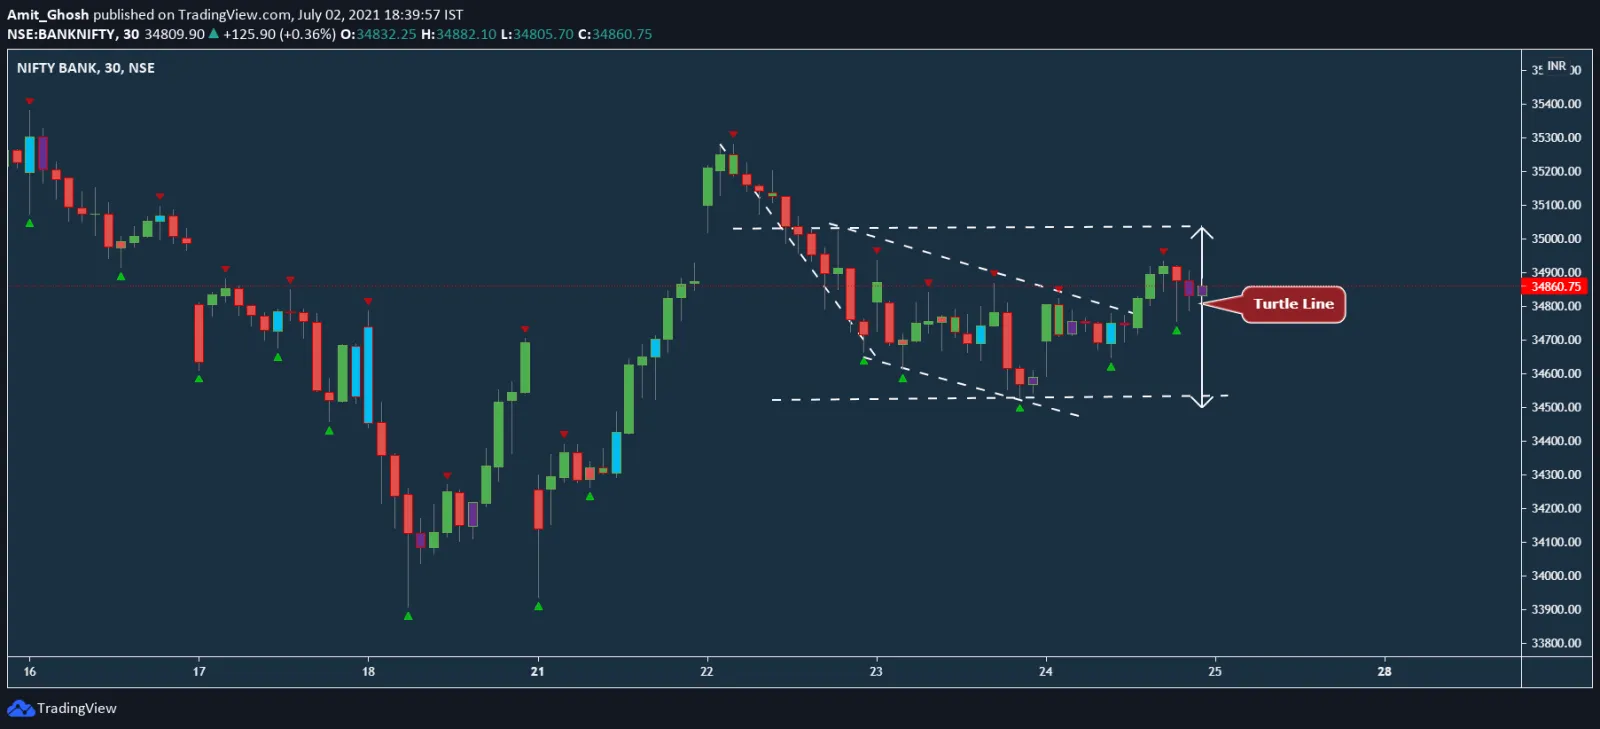Click date 22 on the time axis
The image size is (1600, 729).
tap(707, 671)
